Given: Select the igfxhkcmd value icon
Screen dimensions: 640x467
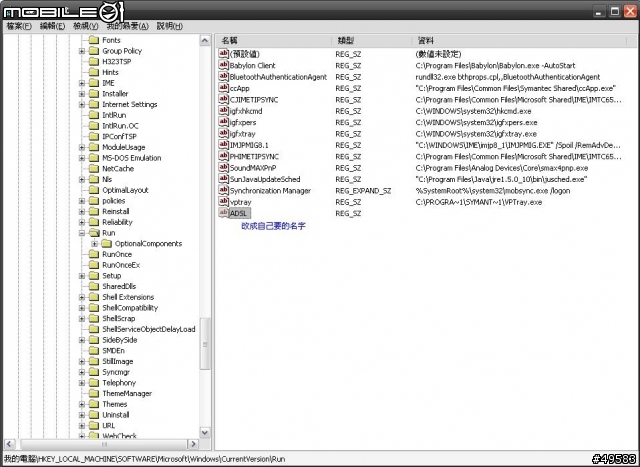Looking at the screenshot, I should point(223,111).
